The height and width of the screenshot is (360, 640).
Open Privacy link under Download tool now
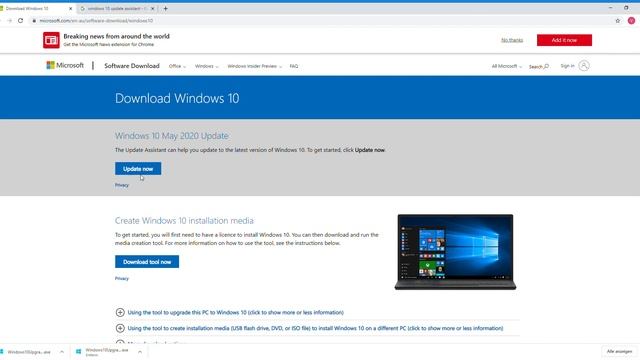point(122,278)
